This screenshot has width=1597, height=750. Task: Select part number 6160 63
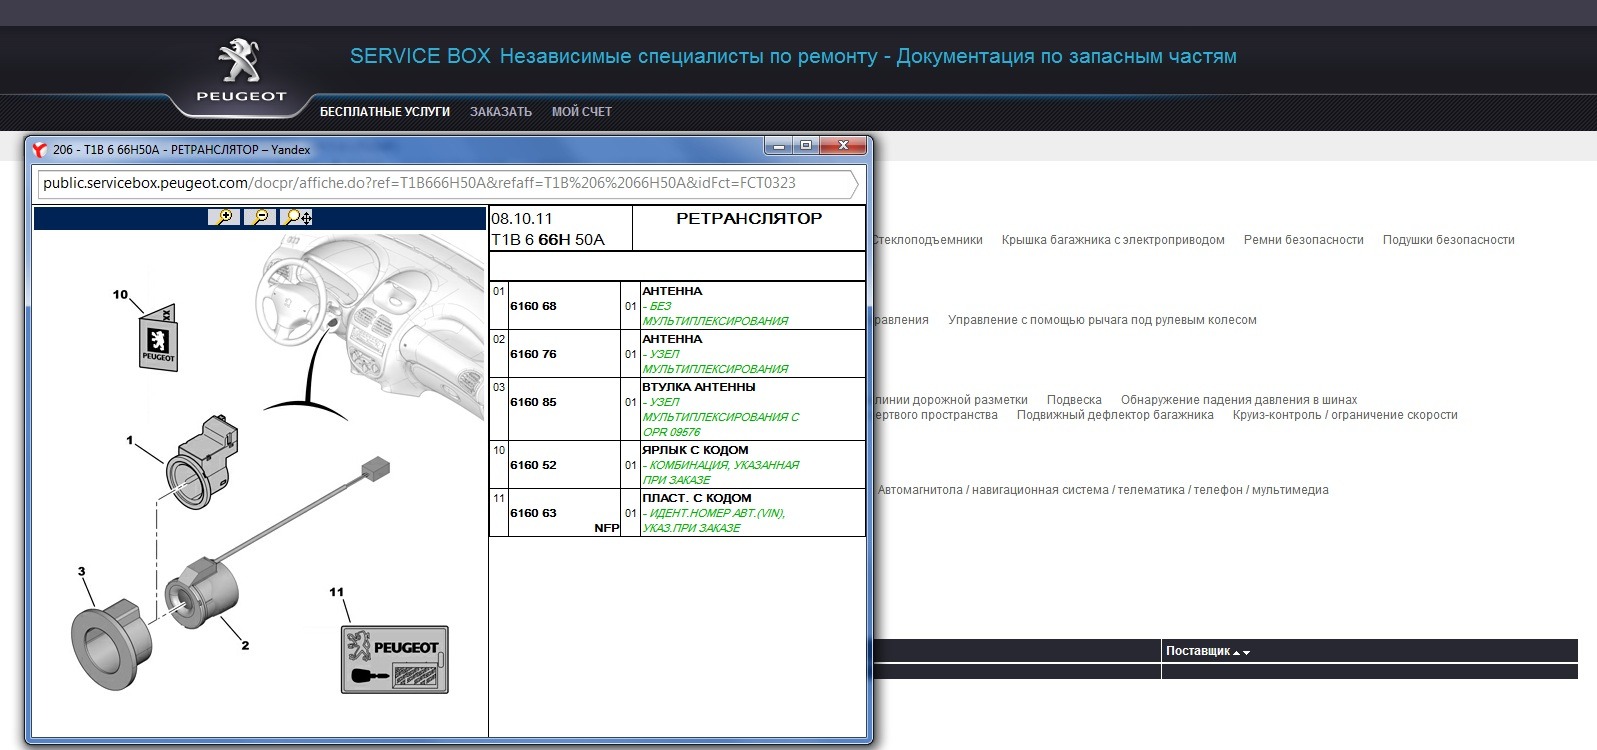tap(533, 513)
